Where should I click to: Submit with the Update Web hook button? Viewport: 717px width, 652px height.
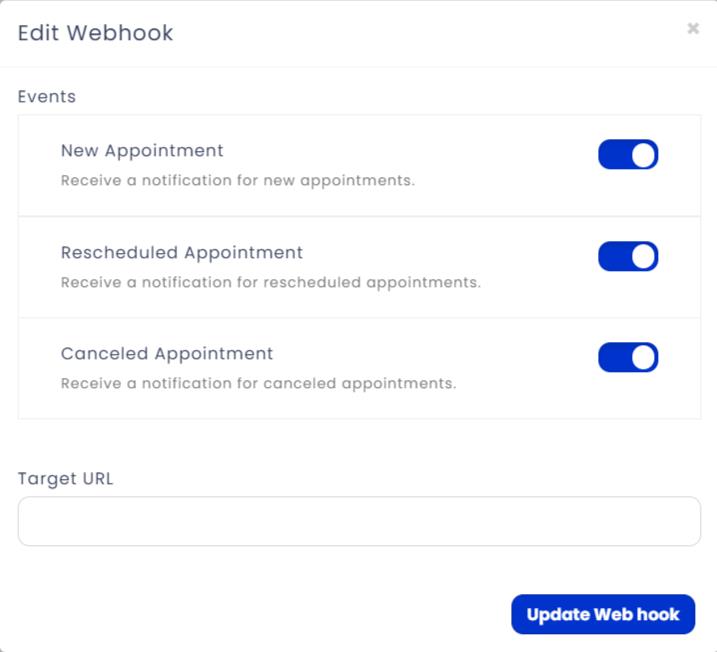click(603, 614)
